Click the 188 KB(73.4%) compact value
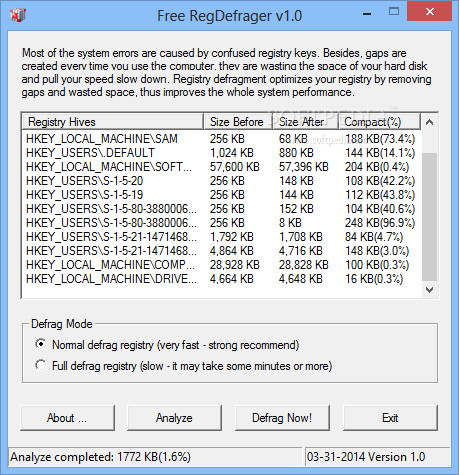The image size is (459, 475). (380, 139)
